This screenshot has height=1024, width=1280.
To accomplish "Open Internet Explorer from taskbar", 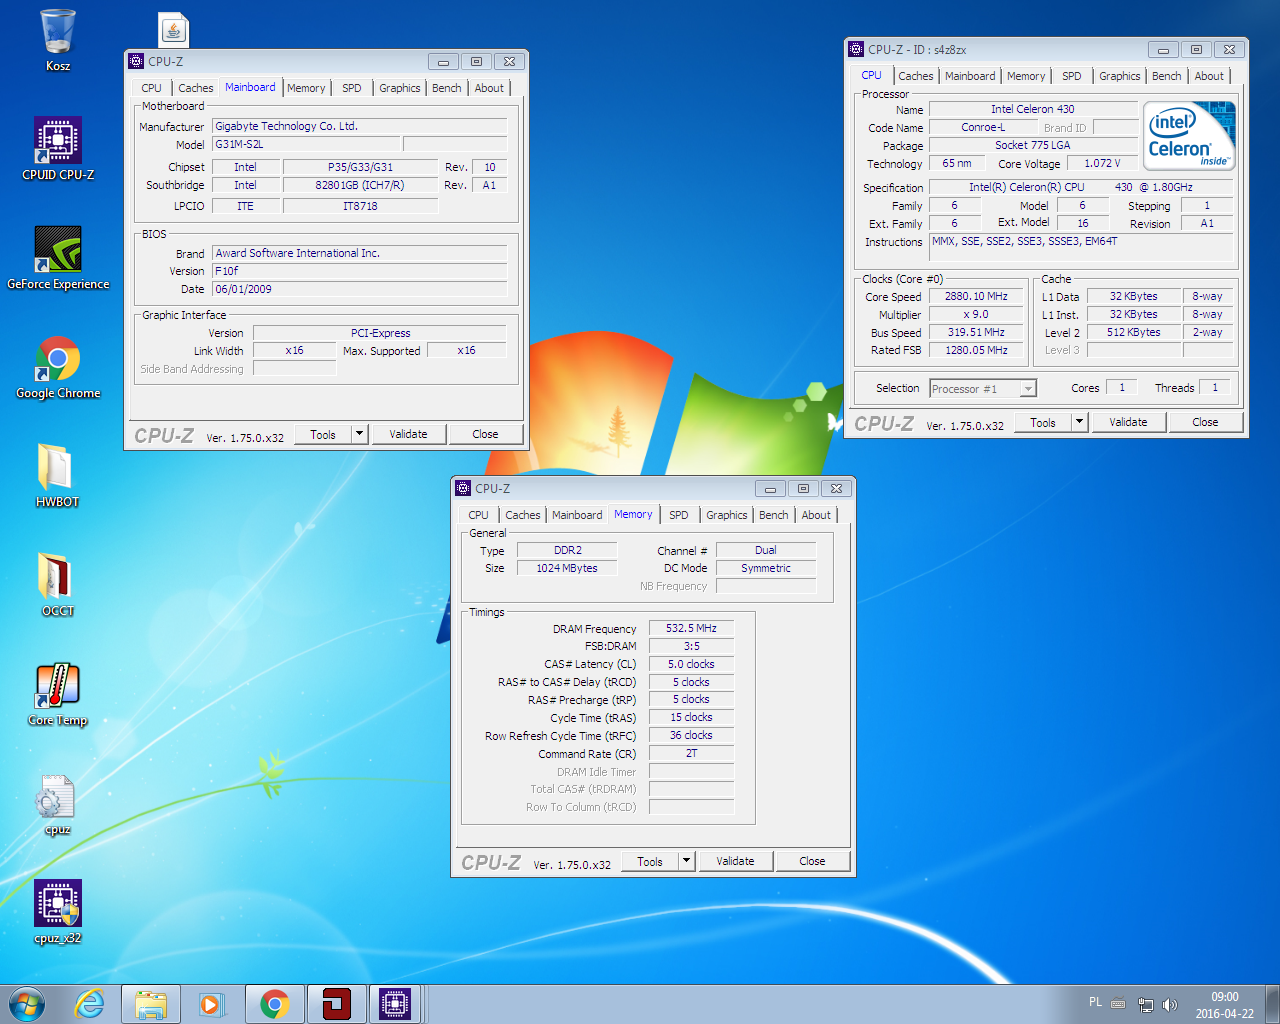I will coord(89,1004).
